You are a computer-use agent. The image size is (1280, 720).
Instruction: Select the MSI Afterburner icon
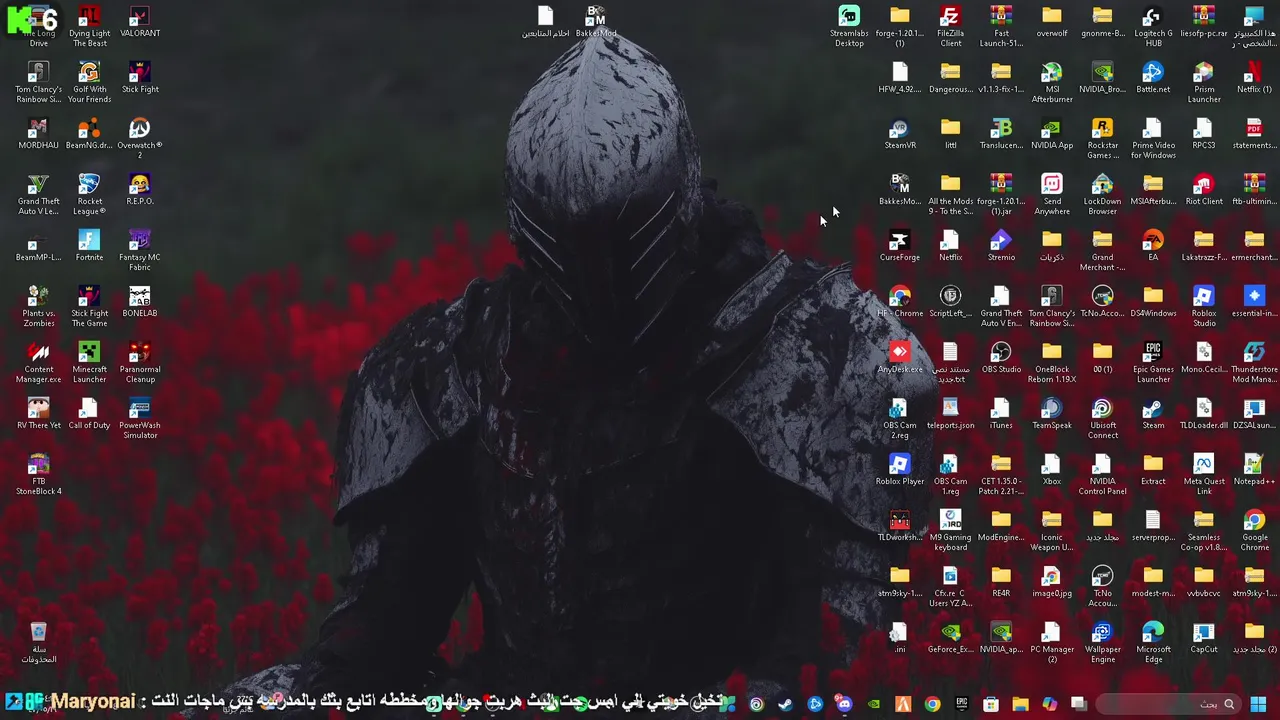point(1052,82)
